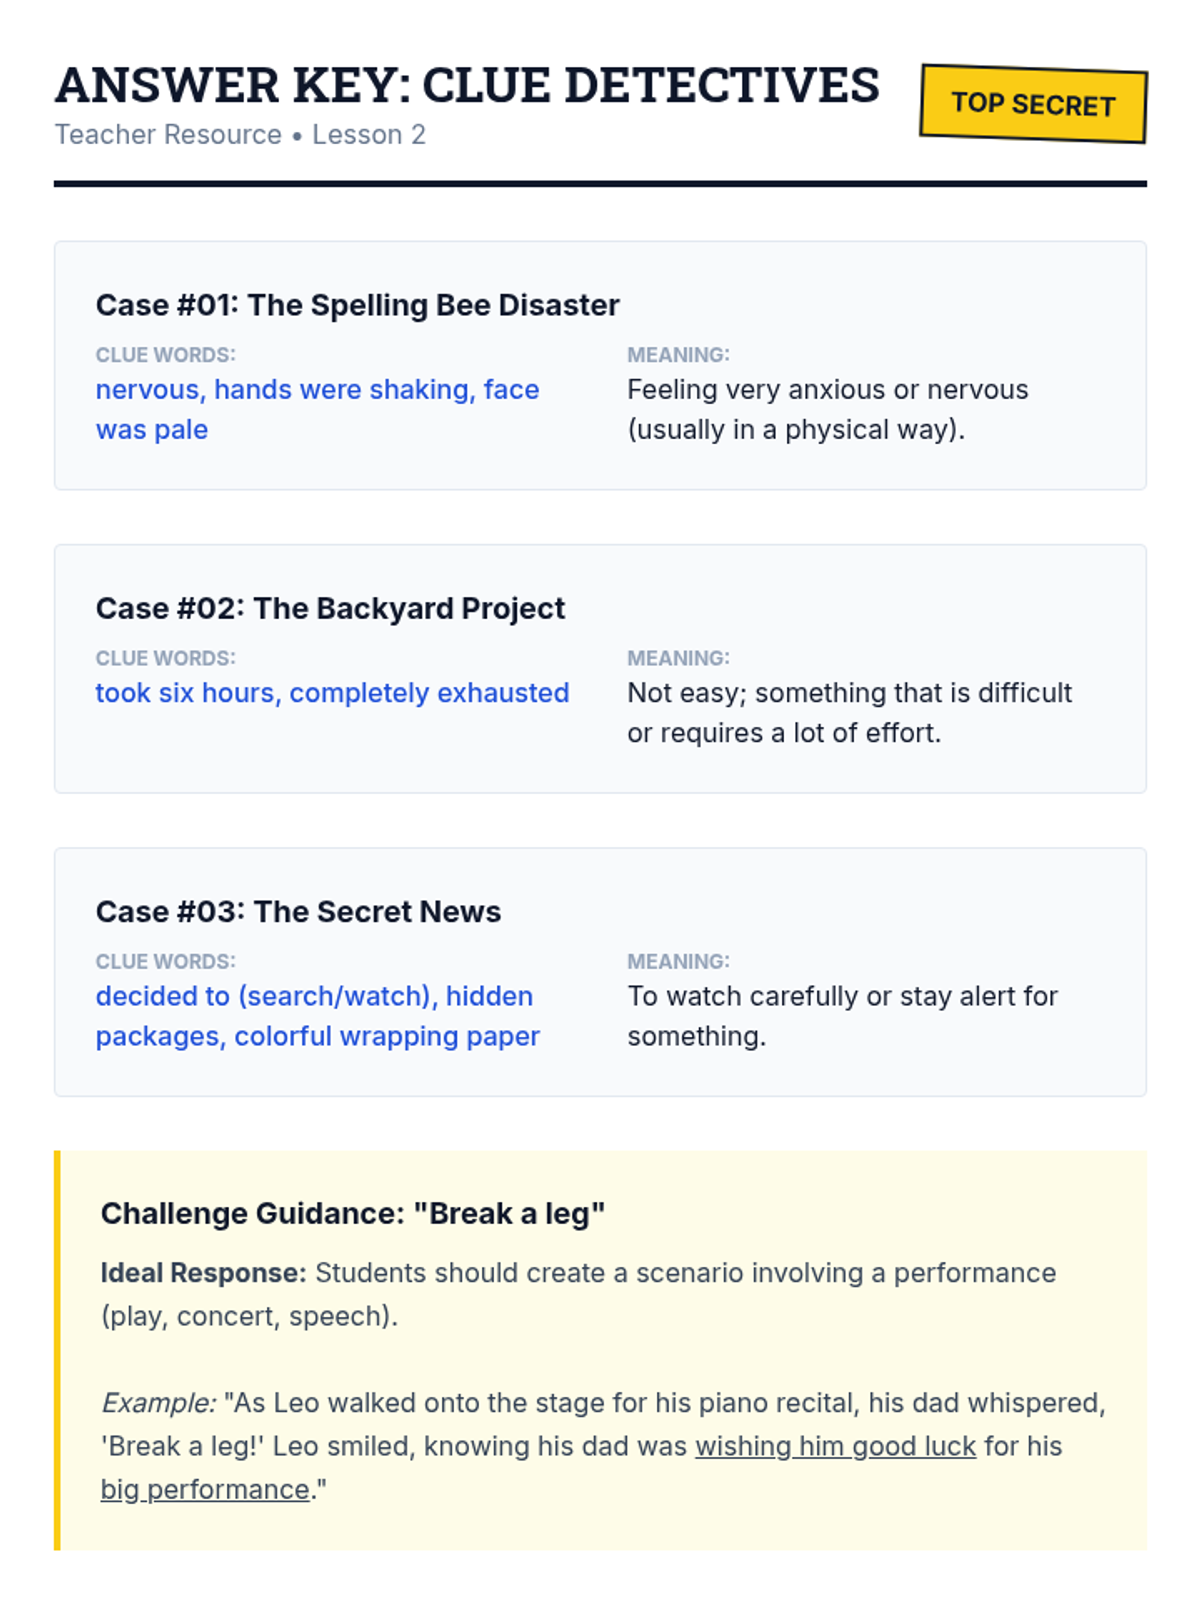Select the Case #03 Secret News heading
Viewport: 1200px width, 1600px height.
(x=298, y=912)
